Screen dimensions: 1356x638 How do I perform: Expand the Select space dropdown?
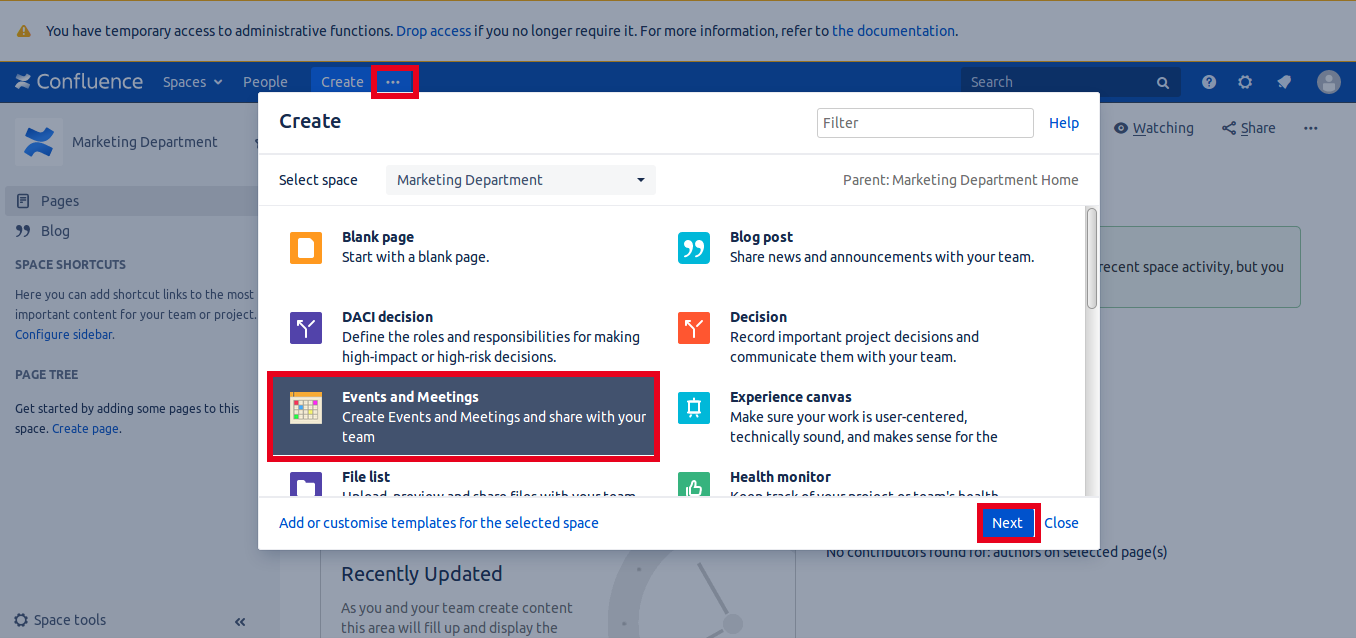pos(521,180)
